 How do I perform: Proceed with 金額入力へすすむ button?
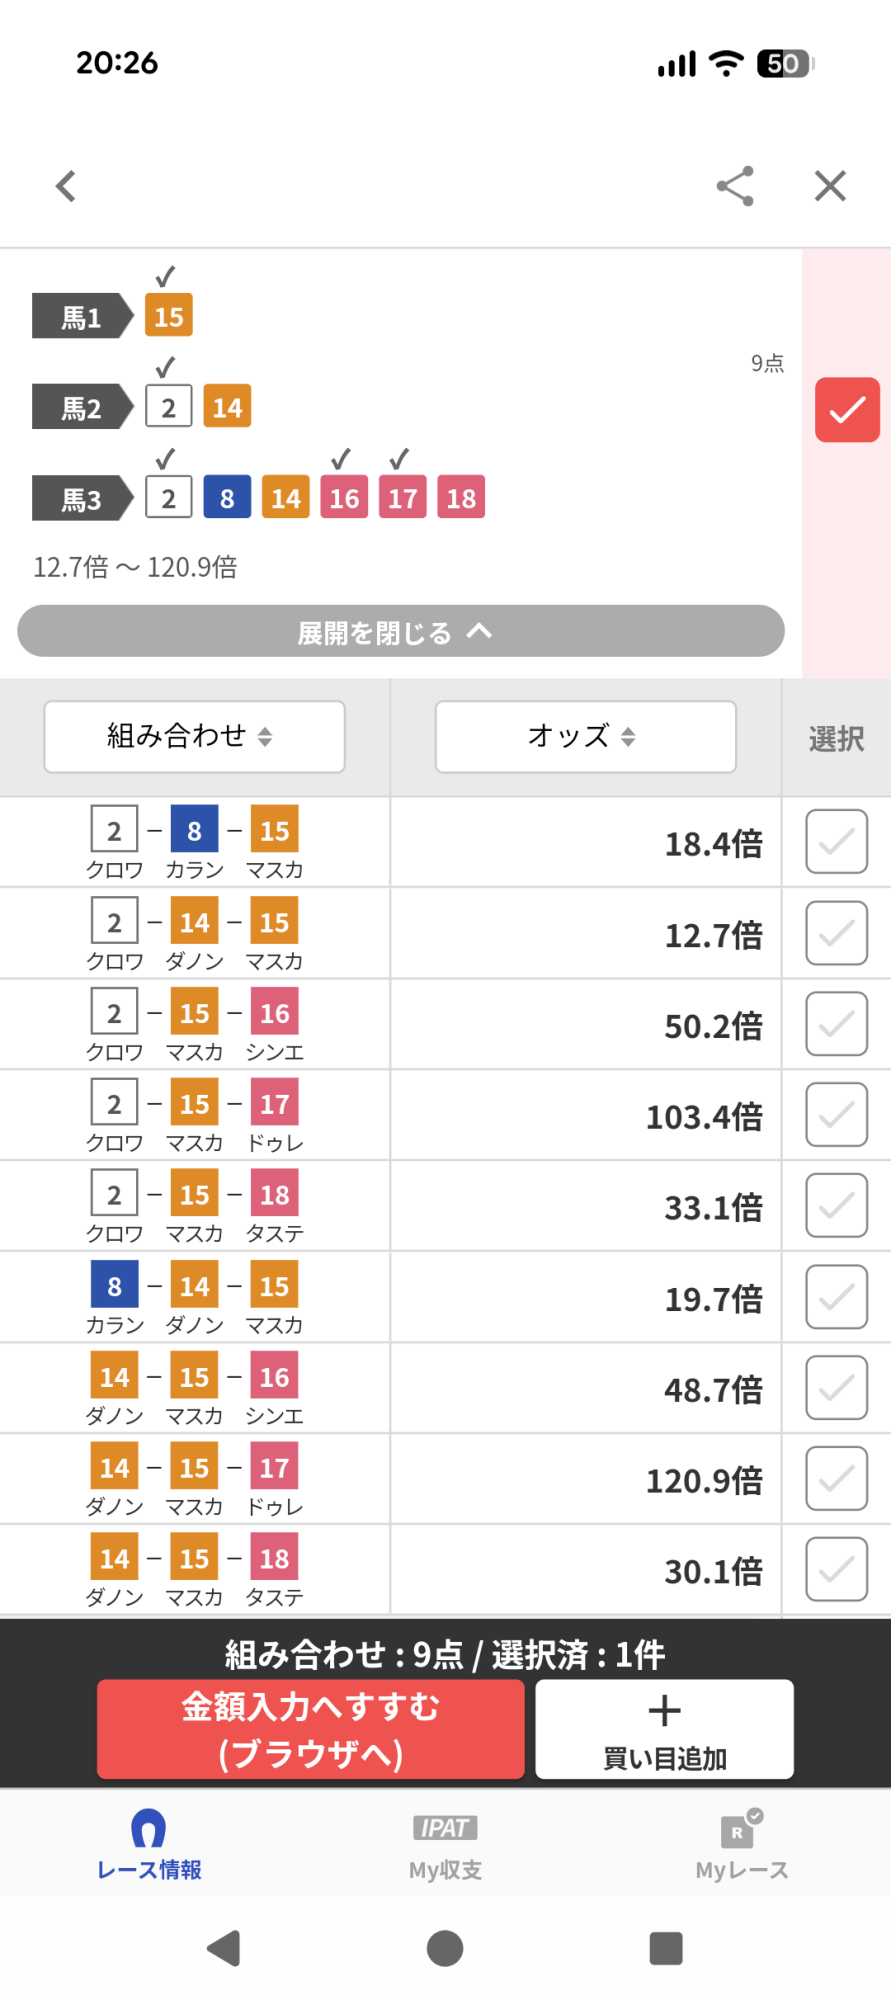(x=310, y=1729)
